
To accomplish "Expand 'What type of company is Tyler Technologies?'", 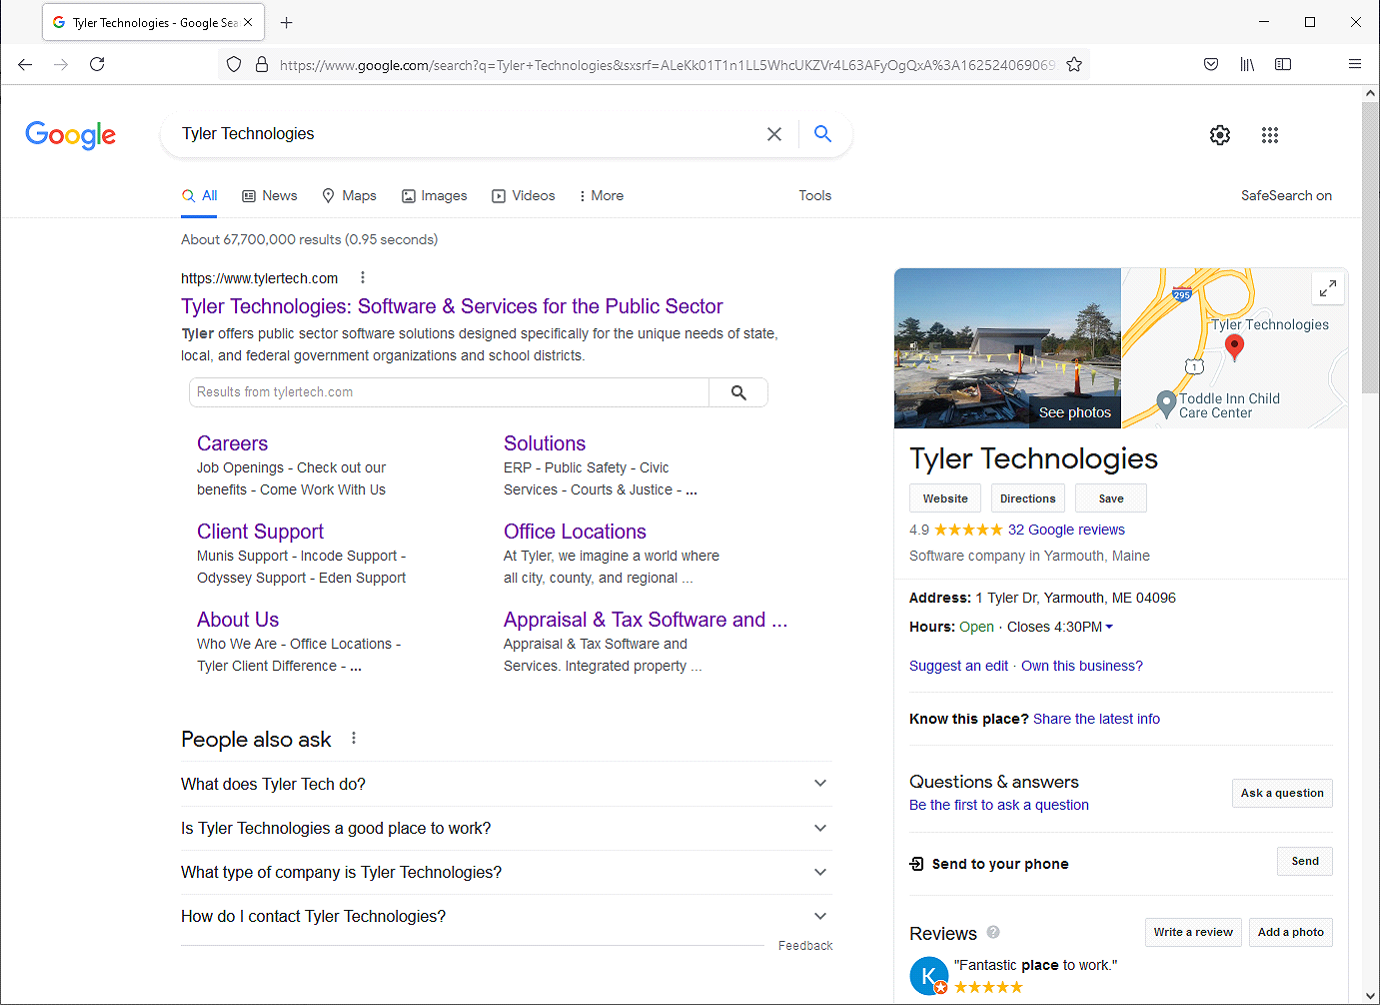I will tap(506, 872).
